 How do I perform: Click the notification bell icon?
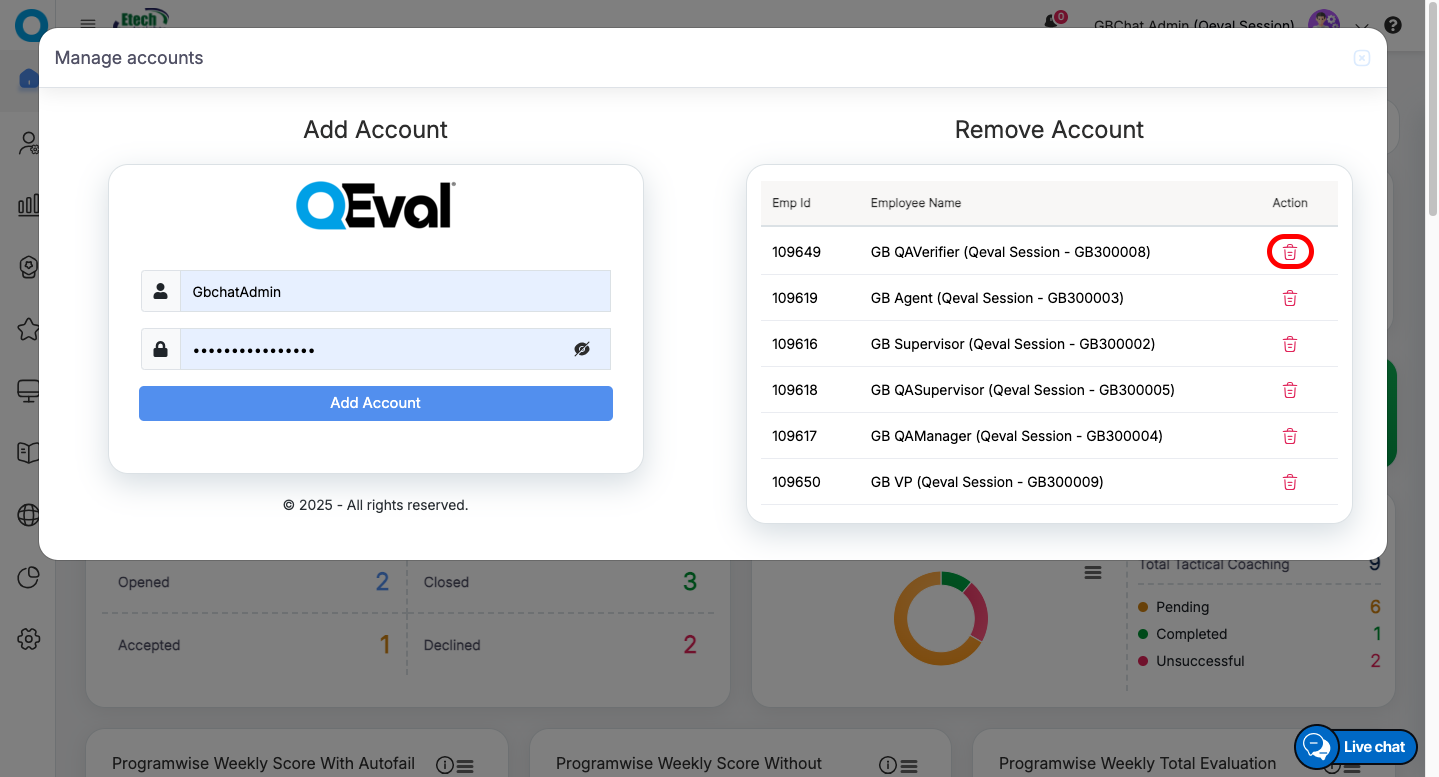(1051, 22)
